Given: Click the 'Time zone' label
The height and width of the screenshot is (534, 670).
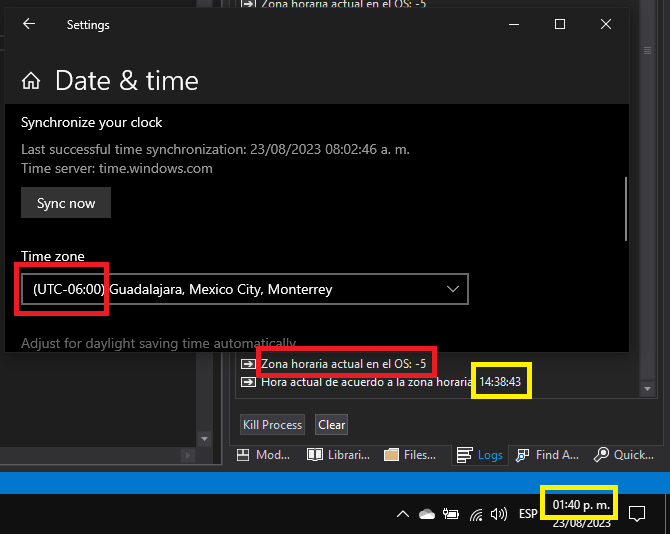Looking at the screenshot, I should [x=53, y=256].
